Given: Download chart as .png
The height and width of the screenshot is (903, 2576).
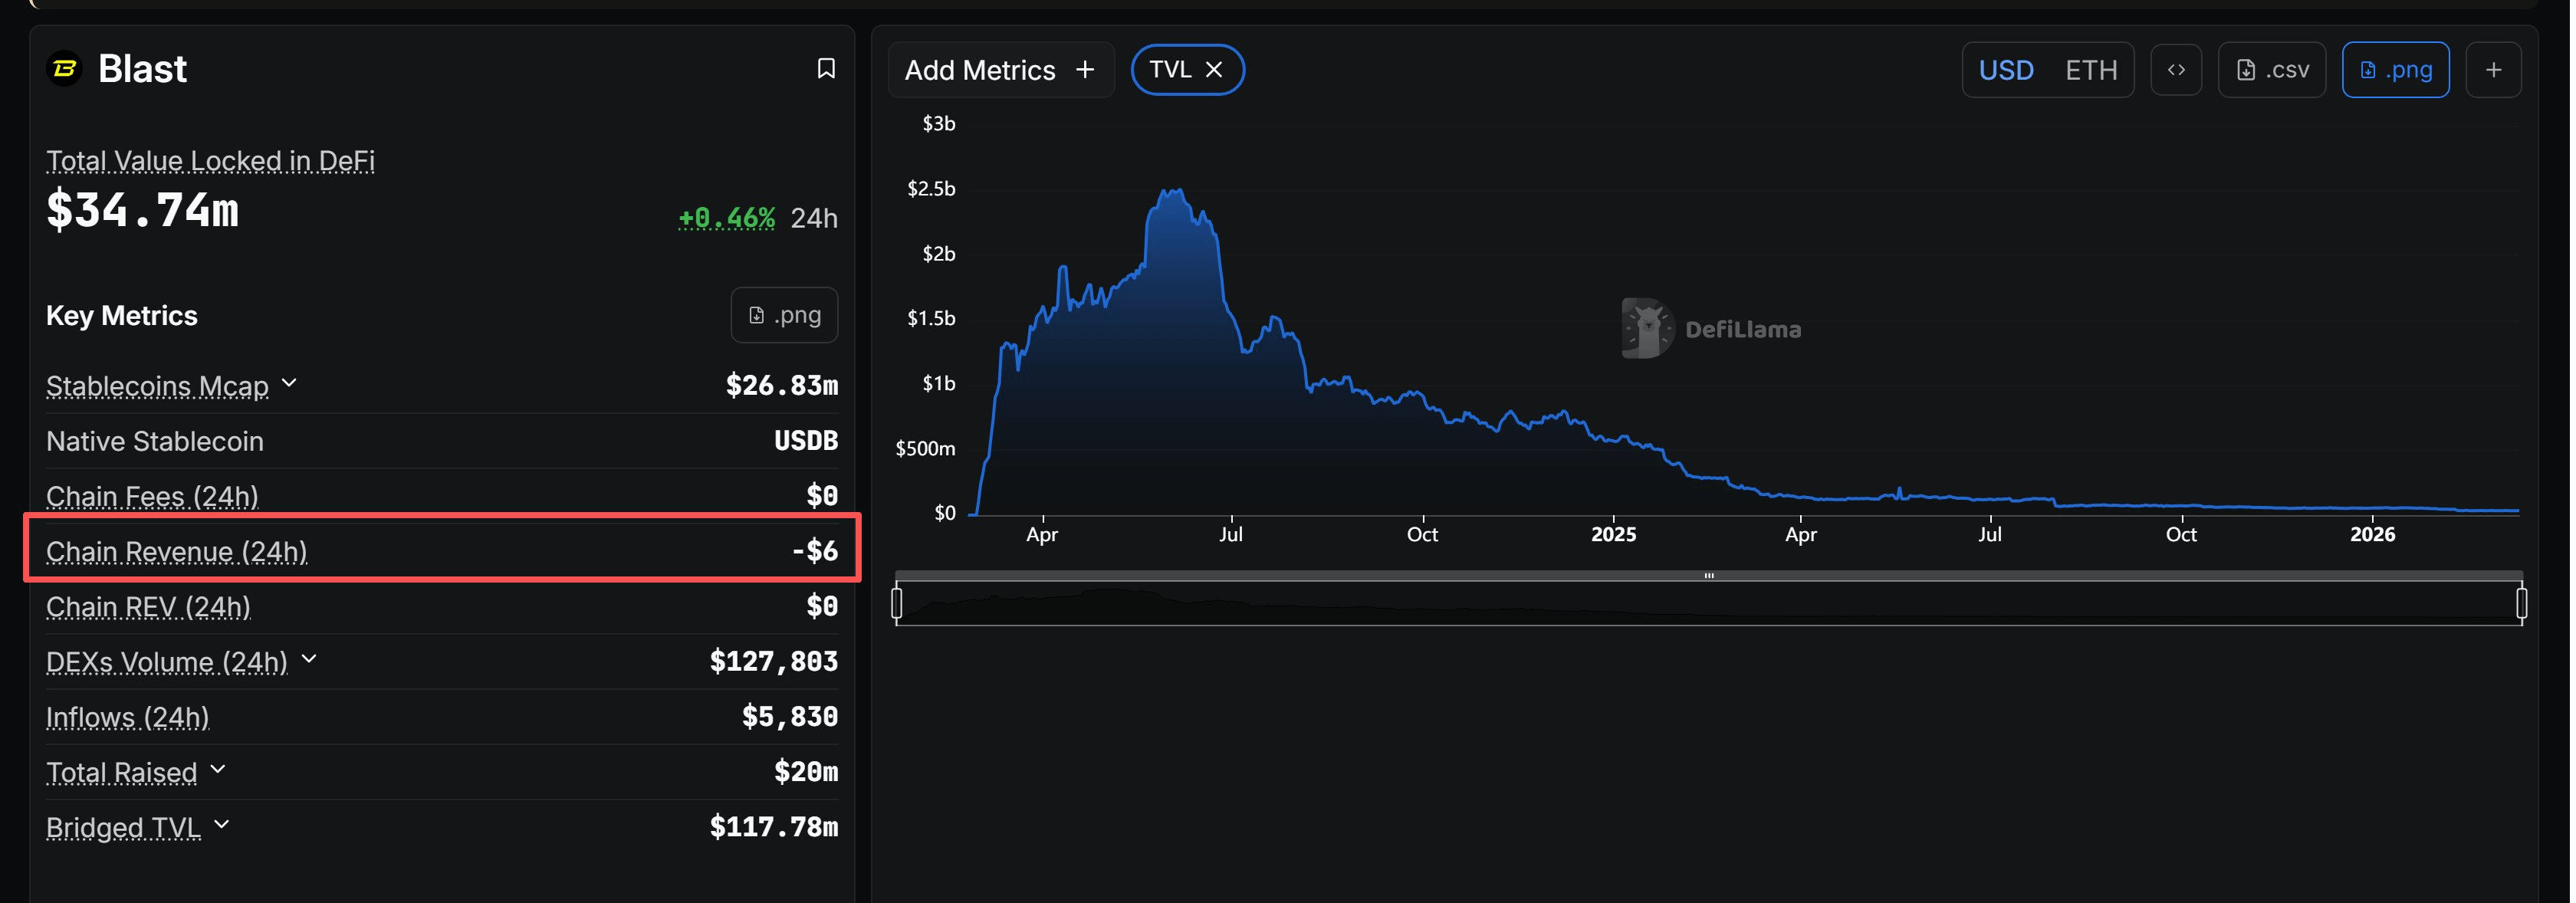Looking at the screenshot, I should 2395,70.
